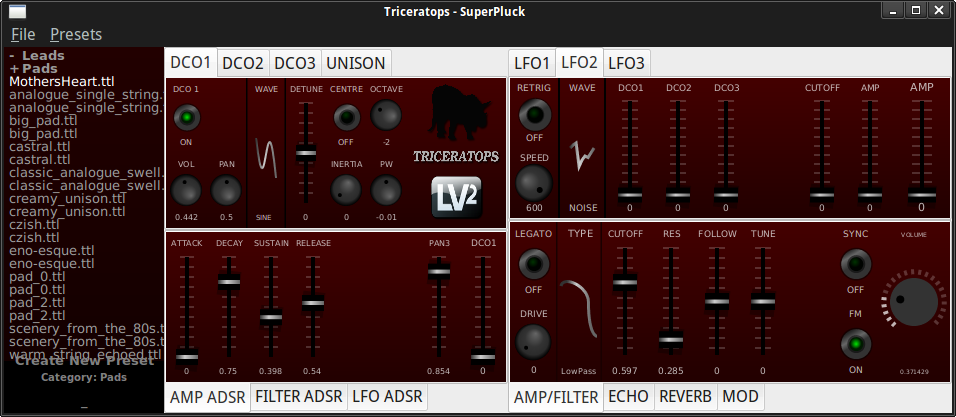Click the DRIVE knob
Screen dimensions: 956x417
533,341
